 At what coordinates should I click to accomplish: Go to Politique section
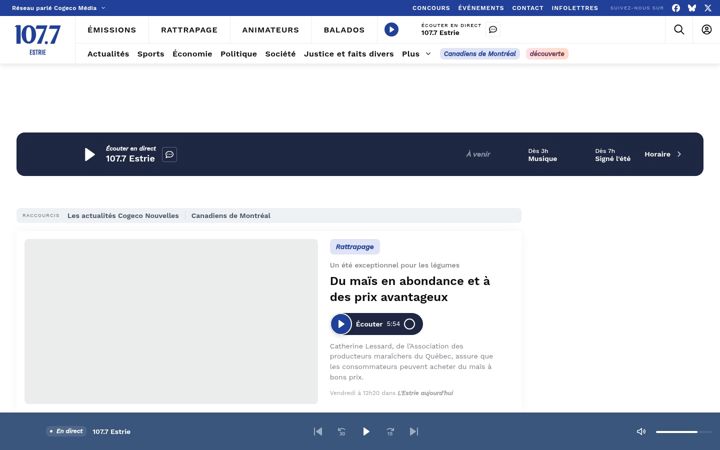[238, 54]
